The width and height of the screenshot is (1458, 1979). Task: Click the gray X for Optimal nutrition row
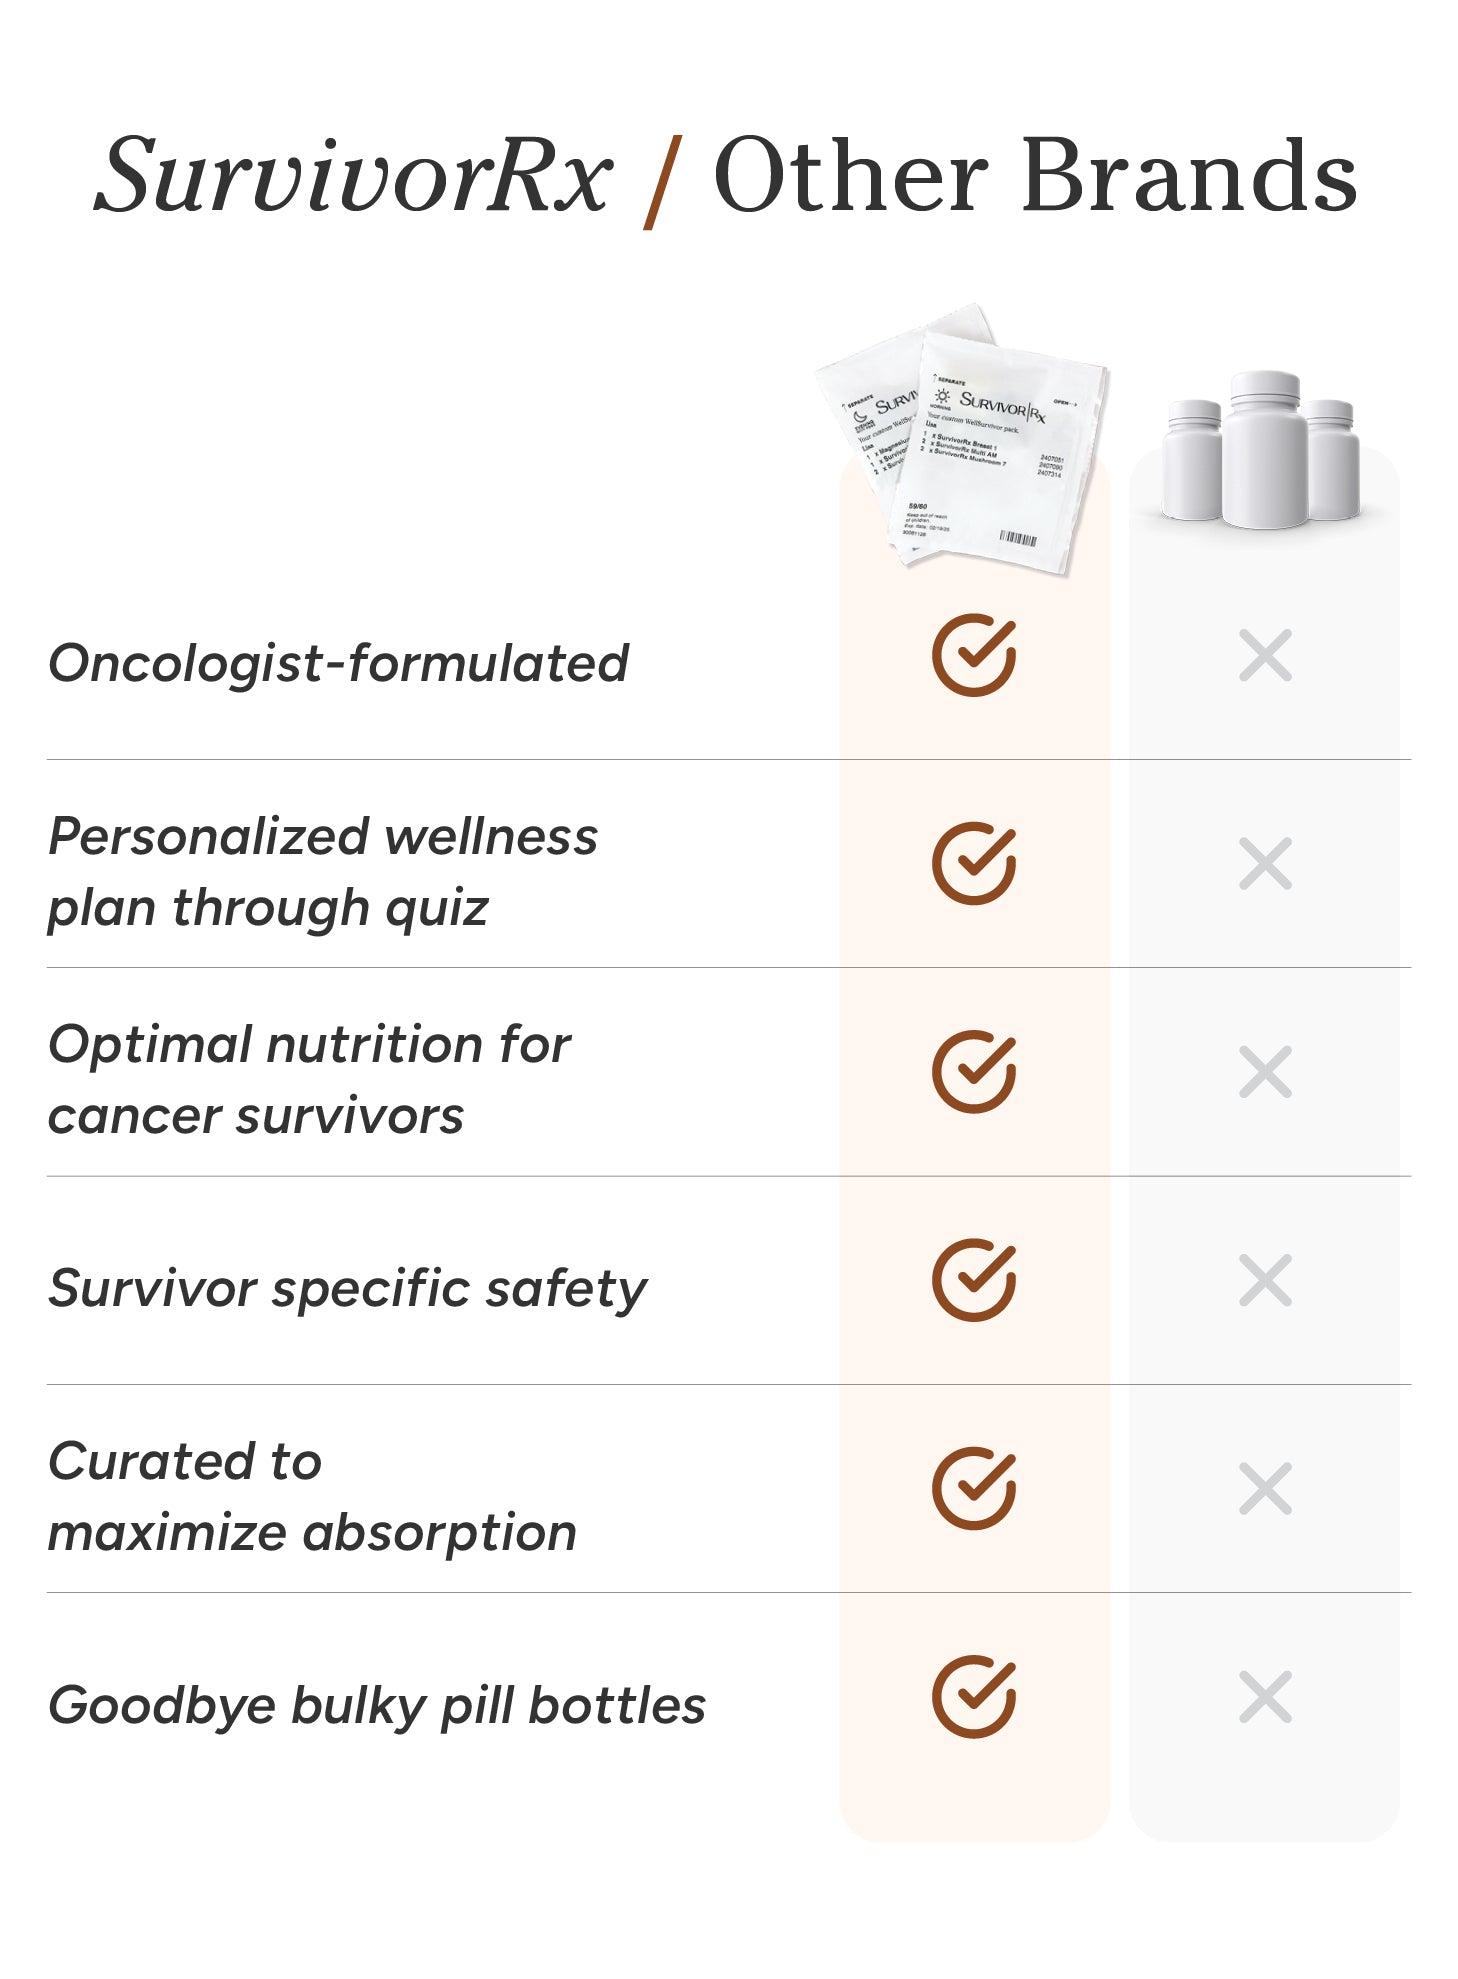pyautogui.click(x=1265, y=1072)
